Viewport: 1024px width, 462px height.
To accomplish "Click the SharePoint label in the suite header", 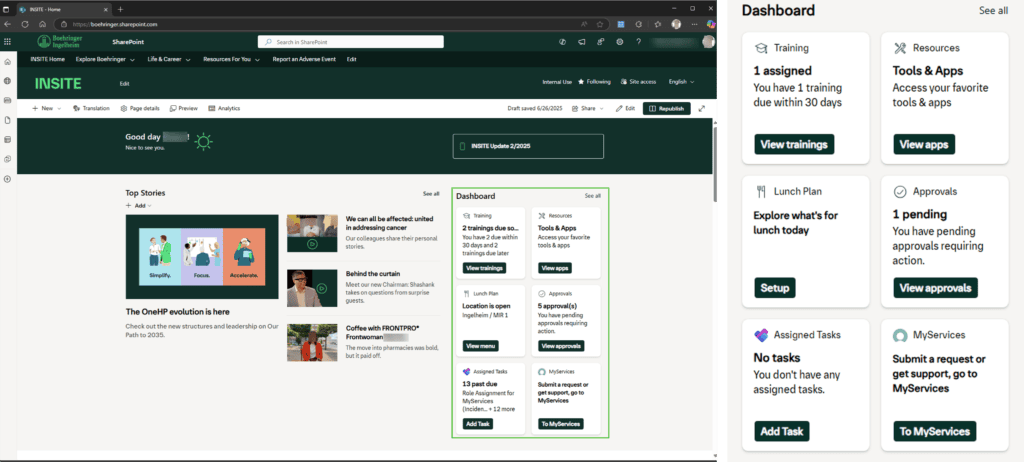I will (x=128, y=42).
